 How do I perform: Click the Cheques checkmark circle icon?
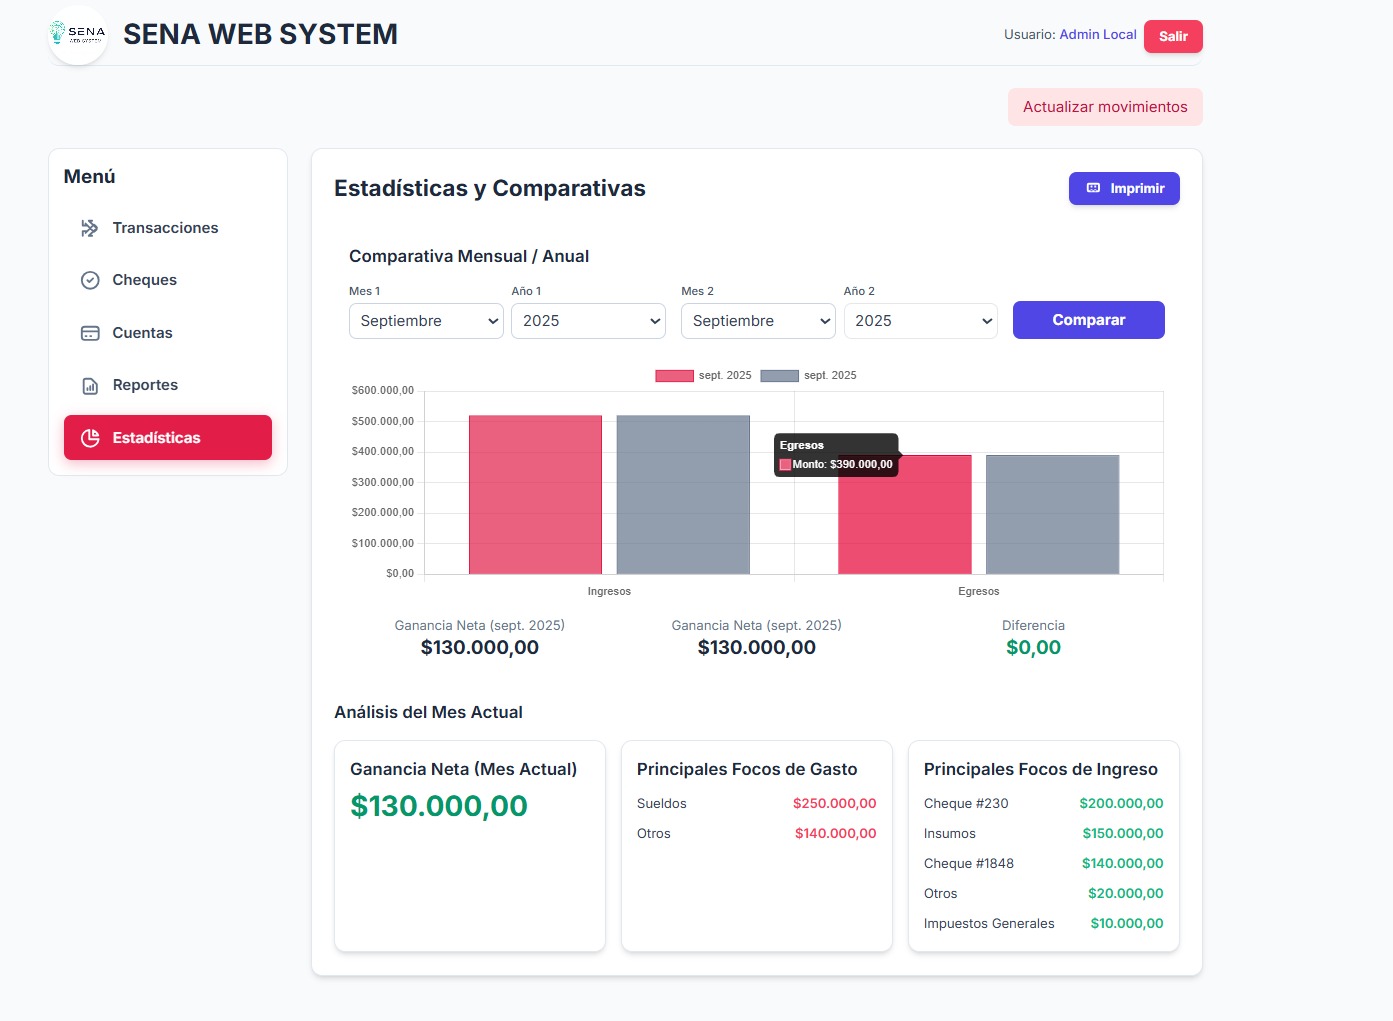(90, 280)
